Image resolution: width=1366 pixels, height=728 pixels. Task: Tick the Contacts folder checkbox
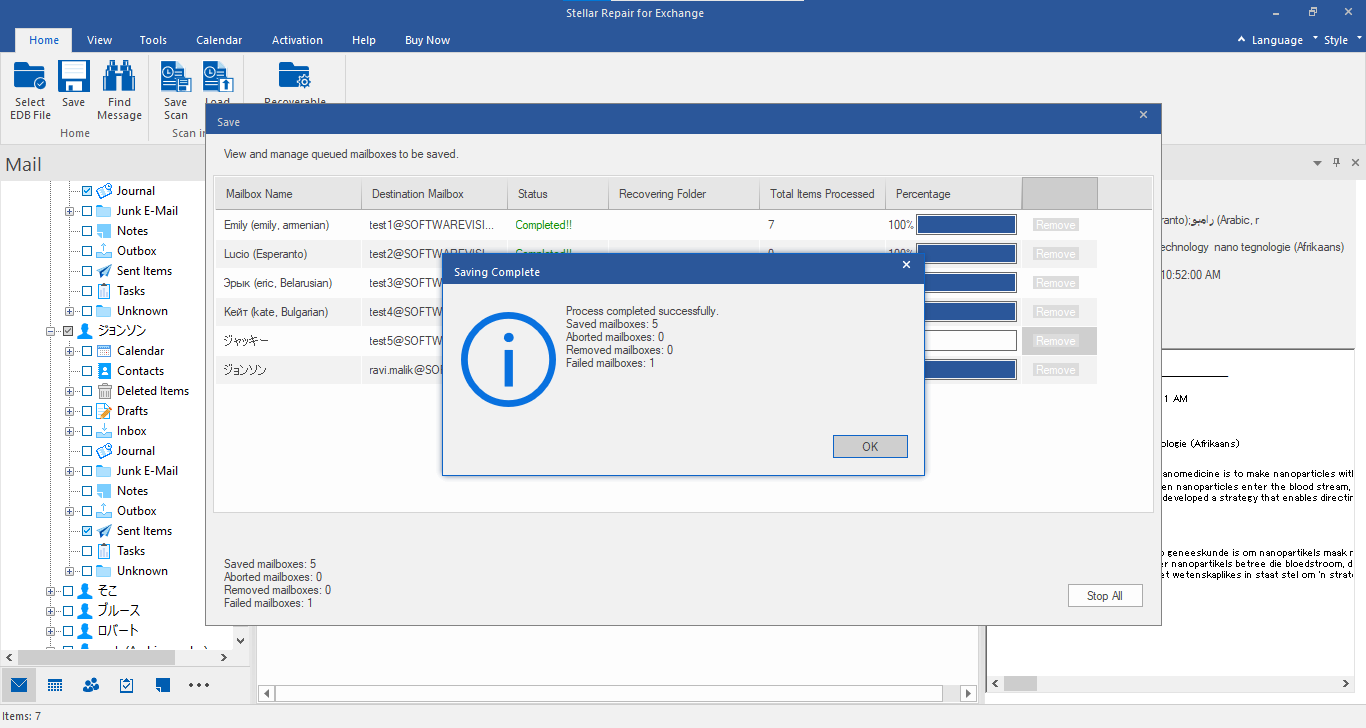point(87,371)
